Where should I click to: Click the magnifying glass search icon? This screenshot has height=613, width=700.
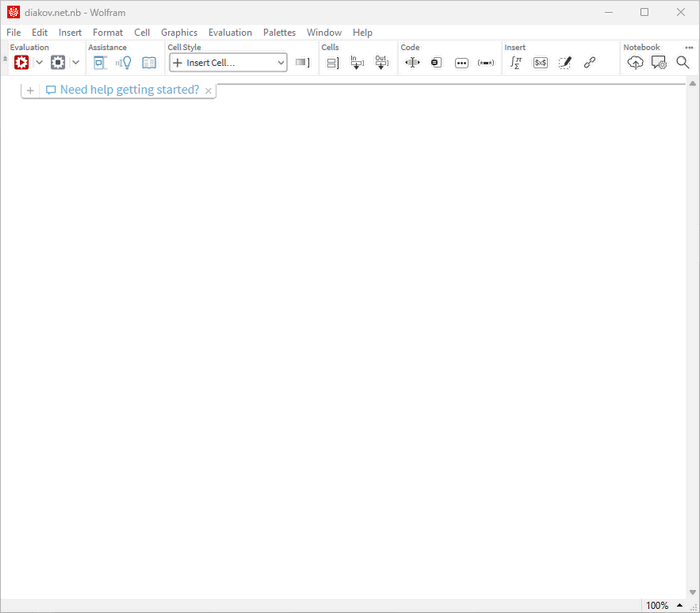pos(683,62)
